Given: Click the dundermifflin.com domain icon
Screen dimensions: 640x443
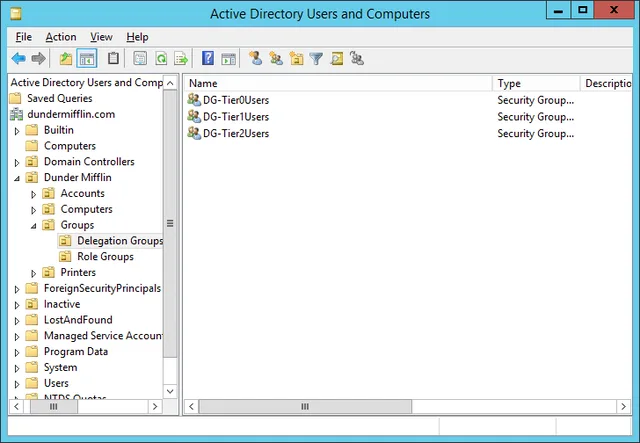Looking at the screenshot, I should coord(16,114).
